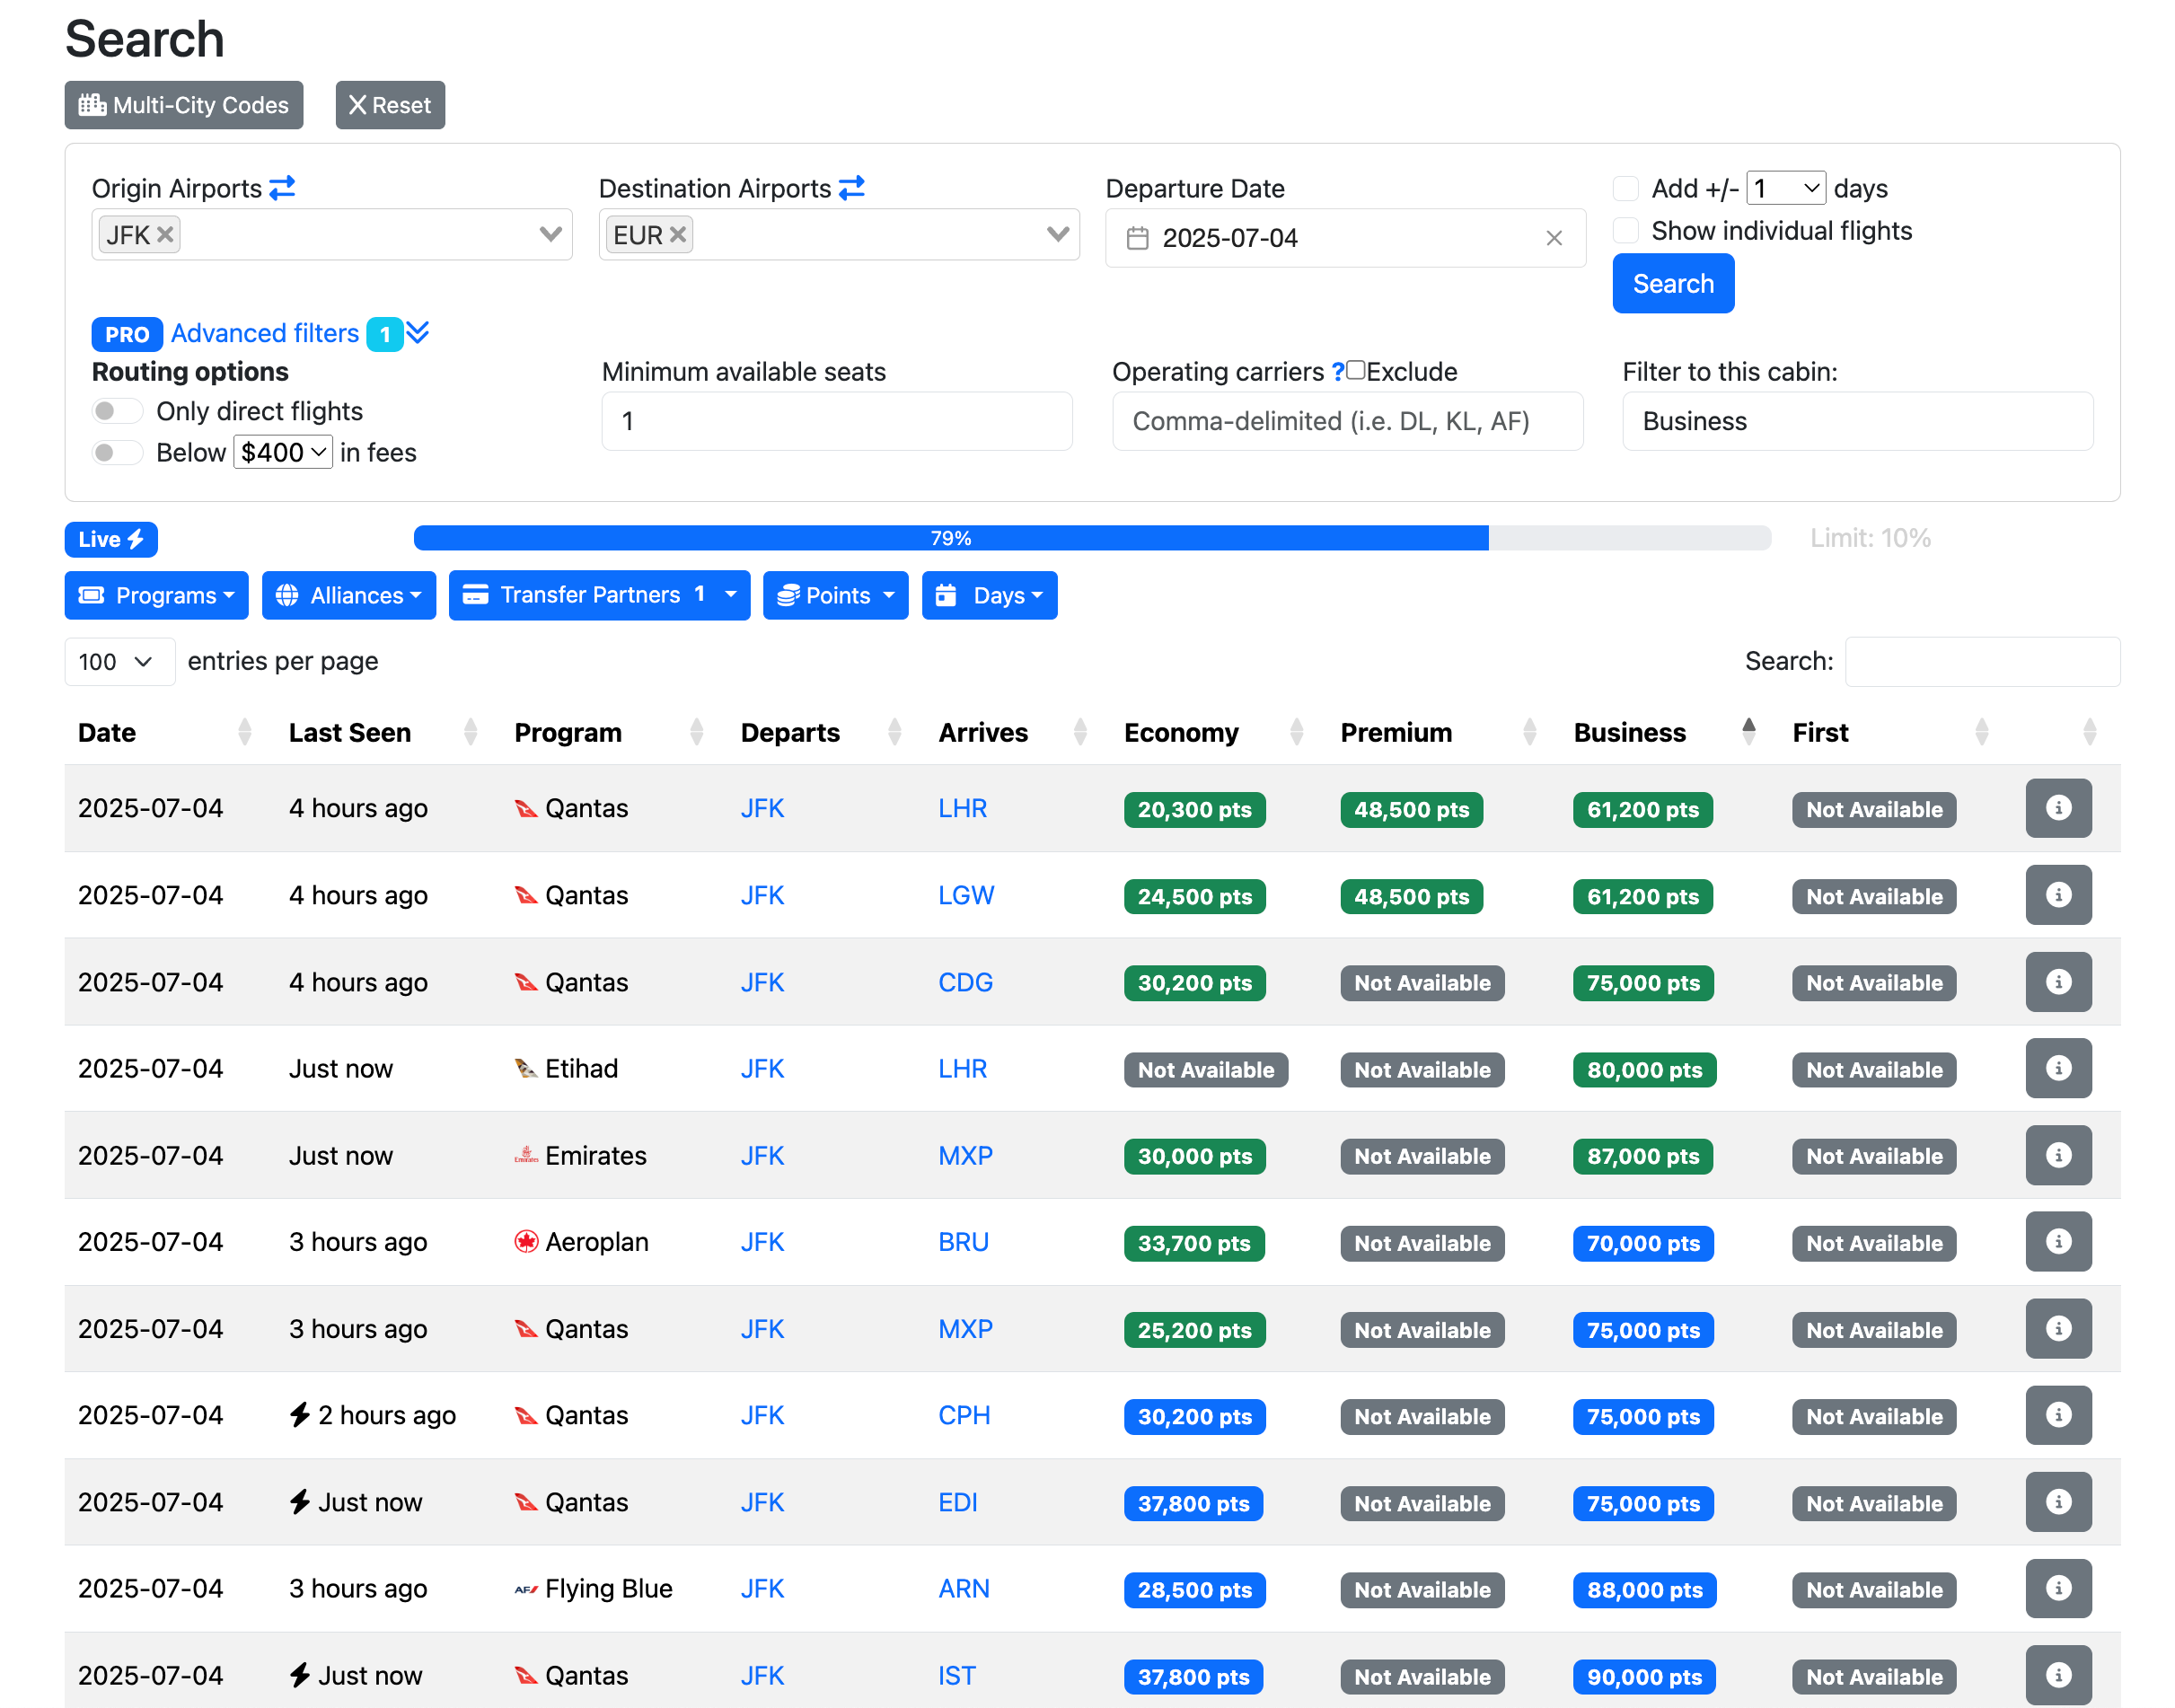Open the Points filter menu
Screen dimensions: 2175x1708
click(835, 595)
